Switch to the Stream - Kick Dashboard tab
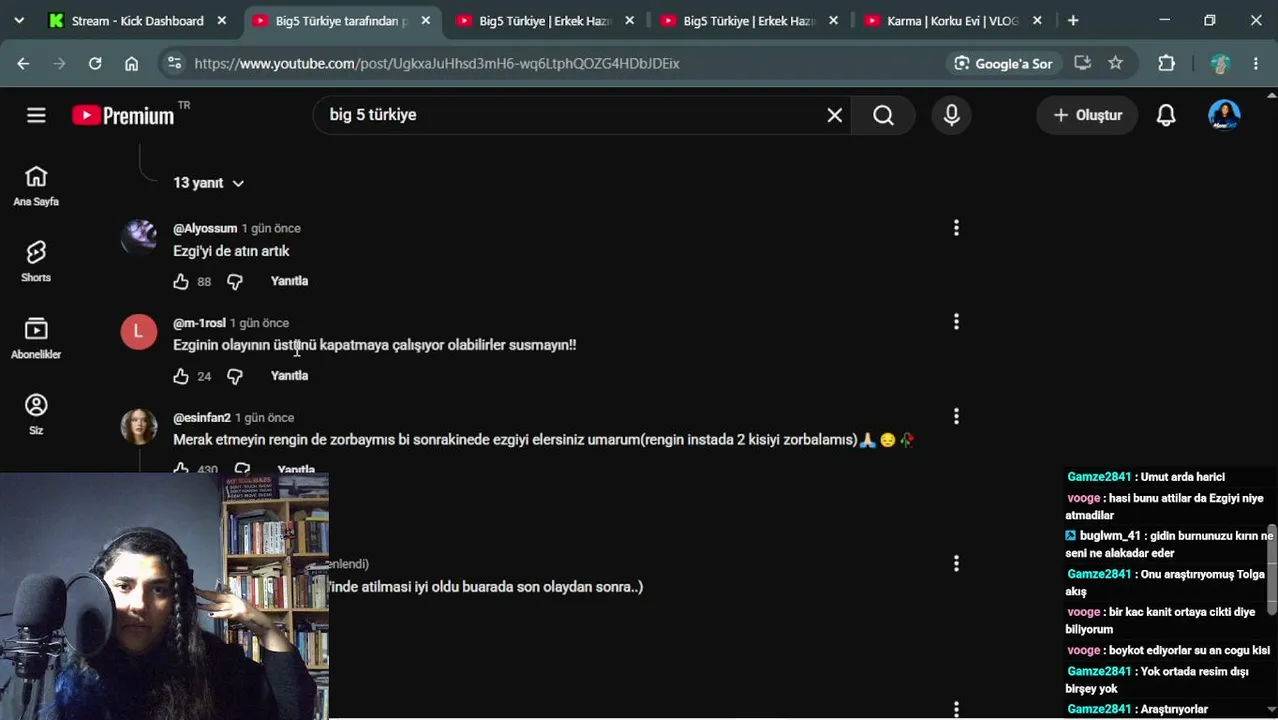The width and height of the screenshot is (1278, 720). pos(140,20)
